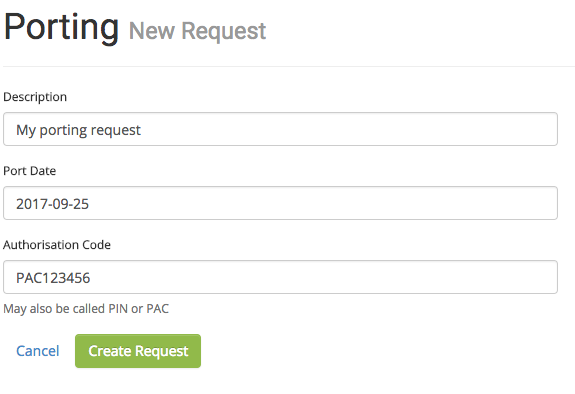Focus the Authorisation Code input field
Image resolution: width=575 pixels, height=394 pixels.
[281, 277]
